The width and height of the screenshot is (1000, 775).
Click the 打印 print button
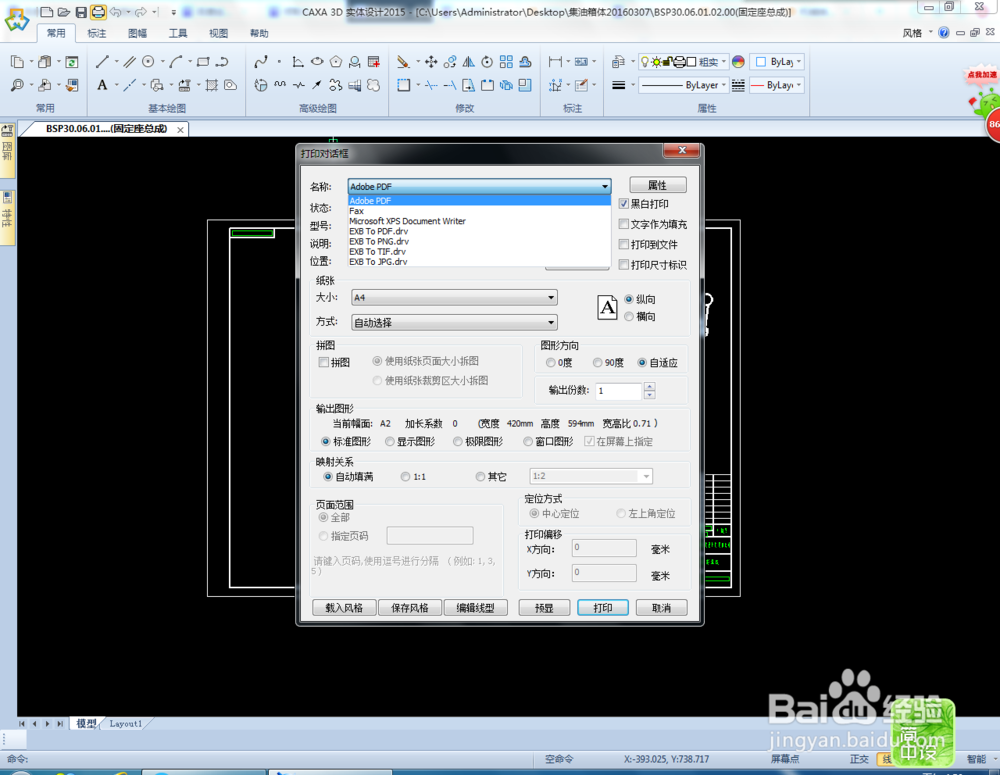[x=603, y=608]
